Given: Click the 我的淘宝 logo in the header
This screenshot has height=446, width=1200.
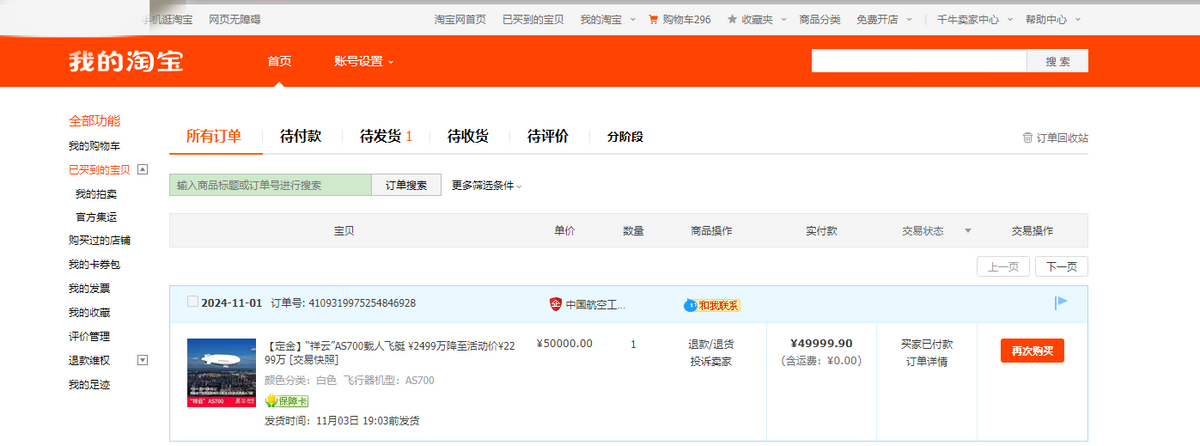Looking at the screenshot, I should click(126, 61).
